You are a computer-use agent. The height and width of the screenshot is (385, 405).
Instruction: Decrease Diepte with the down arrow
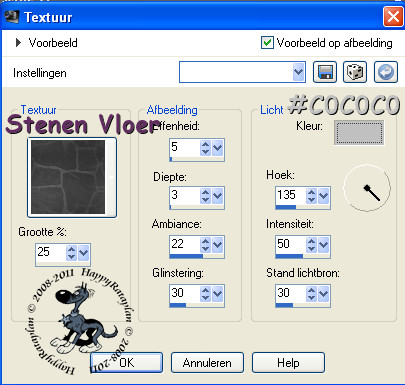pos(205,200)
